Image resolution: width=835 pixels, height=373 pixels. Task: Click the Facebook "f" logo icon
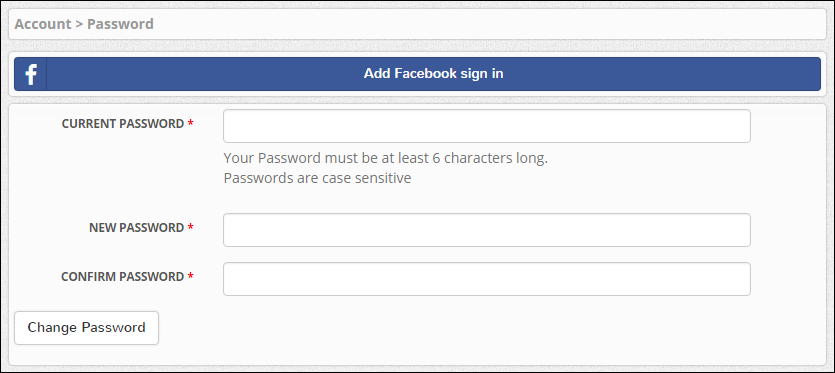coord(31,74)
